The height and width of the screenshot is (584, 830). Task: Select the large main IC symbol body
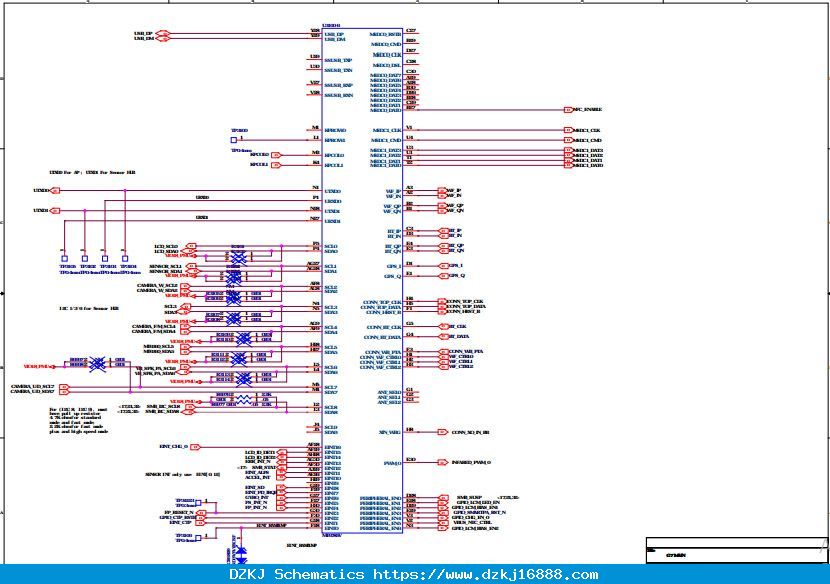click(x=362, y=281)
